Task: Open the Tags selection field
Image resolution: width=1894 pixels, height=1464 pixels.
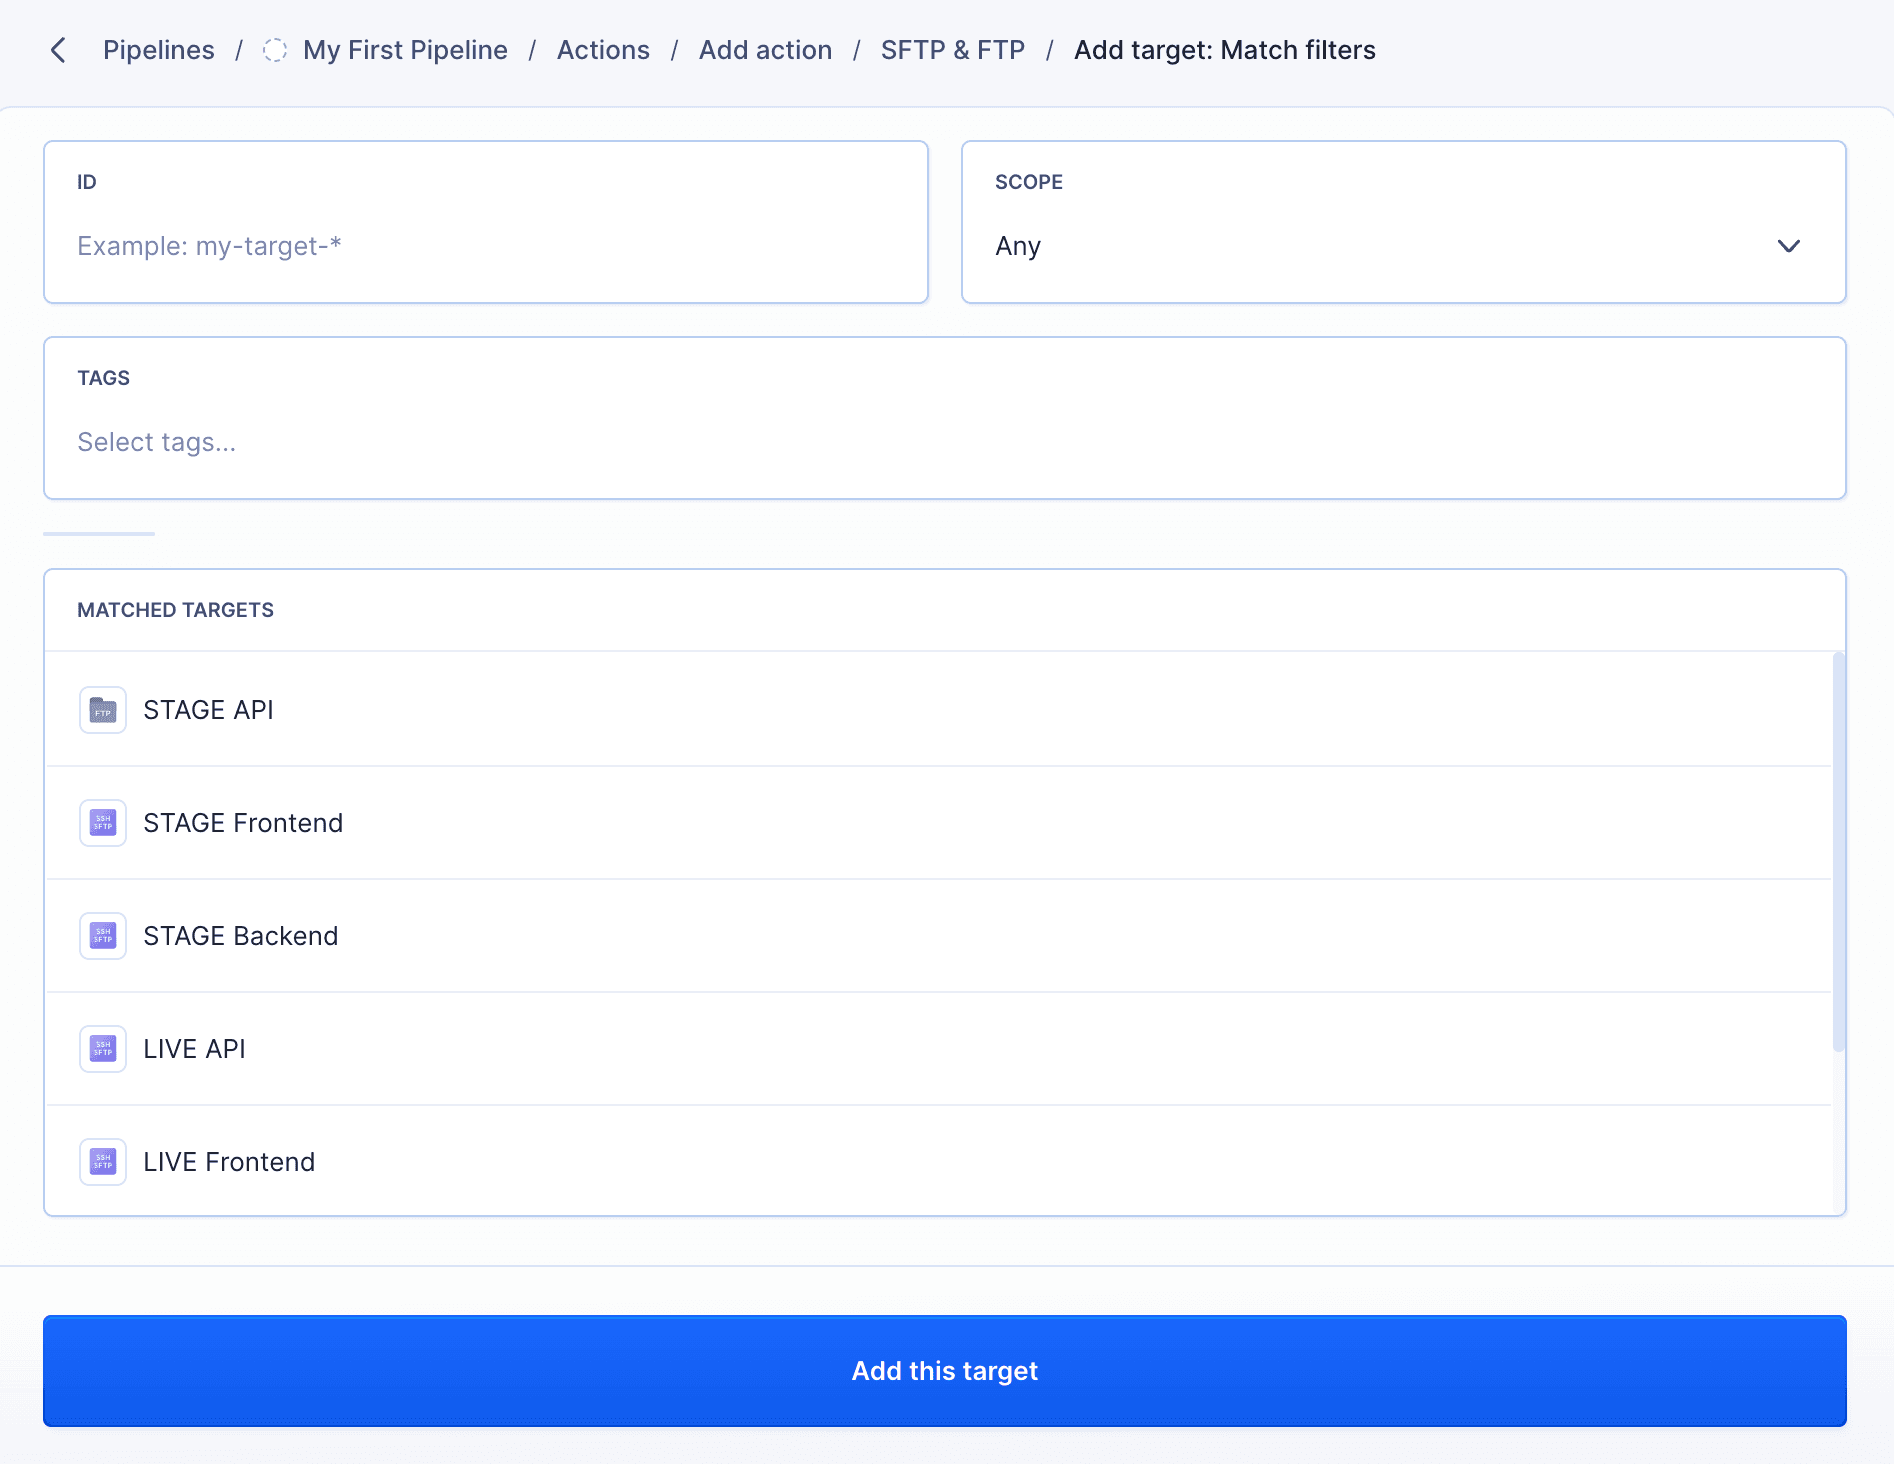Action: tap(944, 418)
